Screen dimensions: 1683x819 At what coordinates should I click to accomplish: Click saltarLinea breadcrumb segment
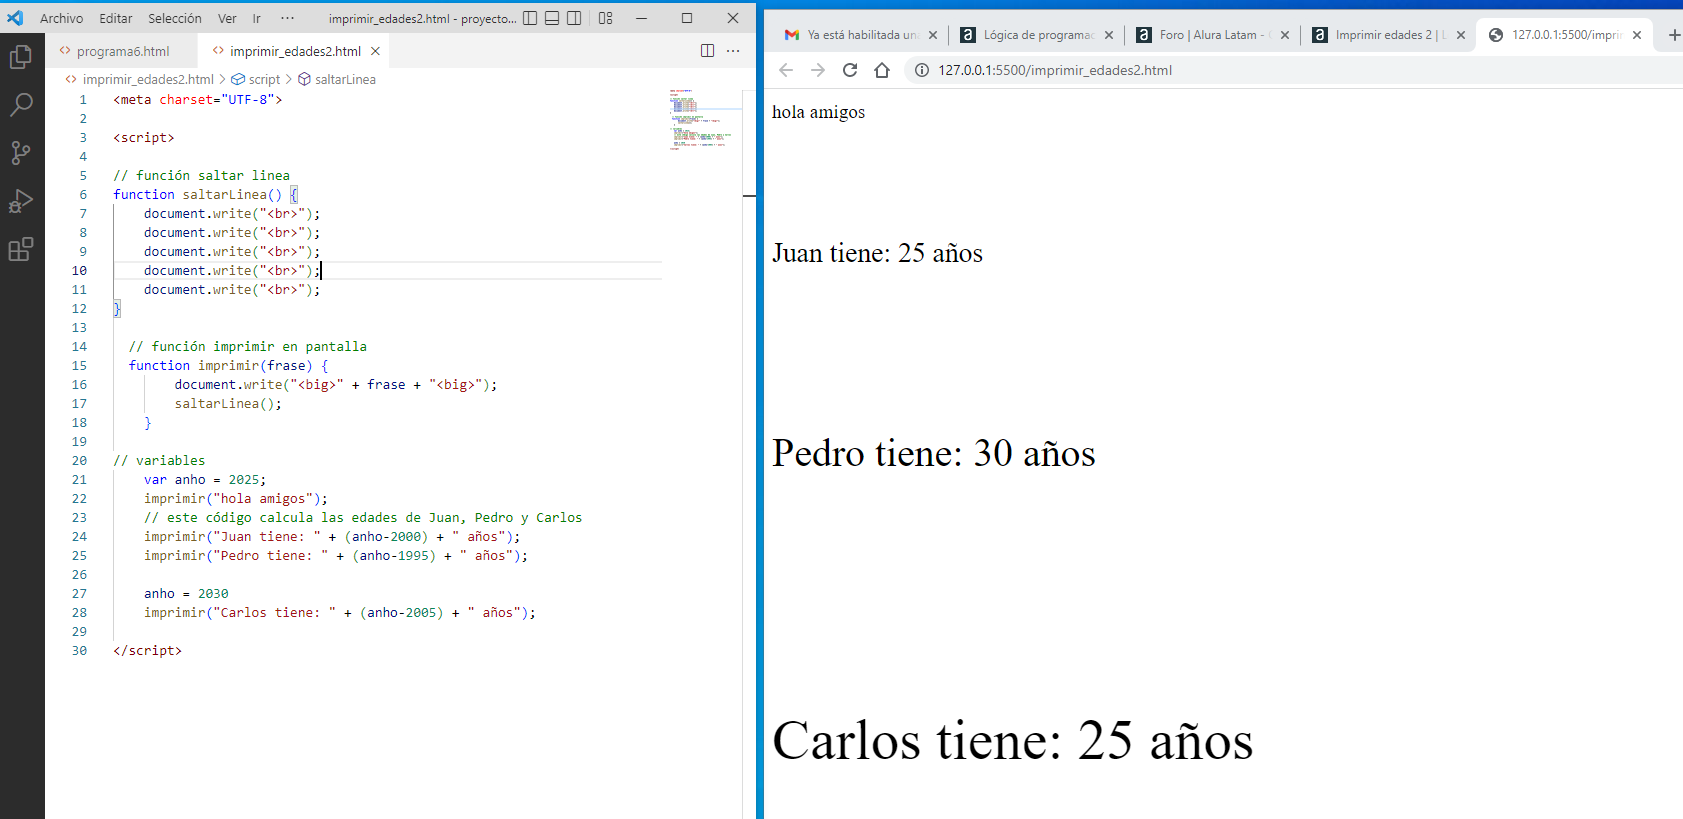345,79
